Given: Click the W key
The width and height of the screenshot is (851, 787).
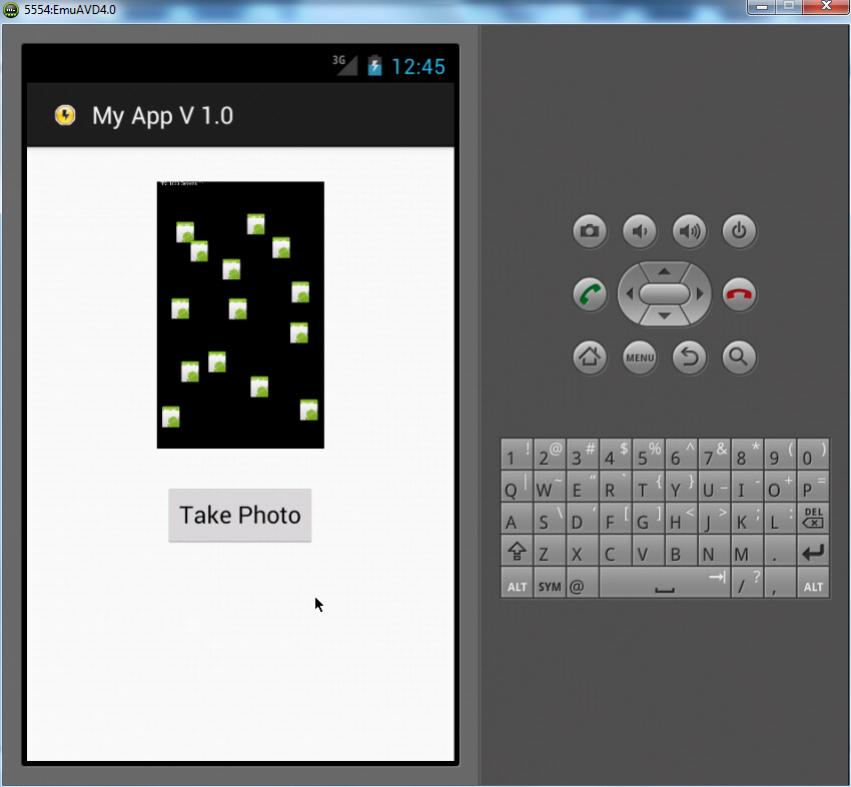Looking at the screenshot, I should pyautogui.click(x=549, y=486).
